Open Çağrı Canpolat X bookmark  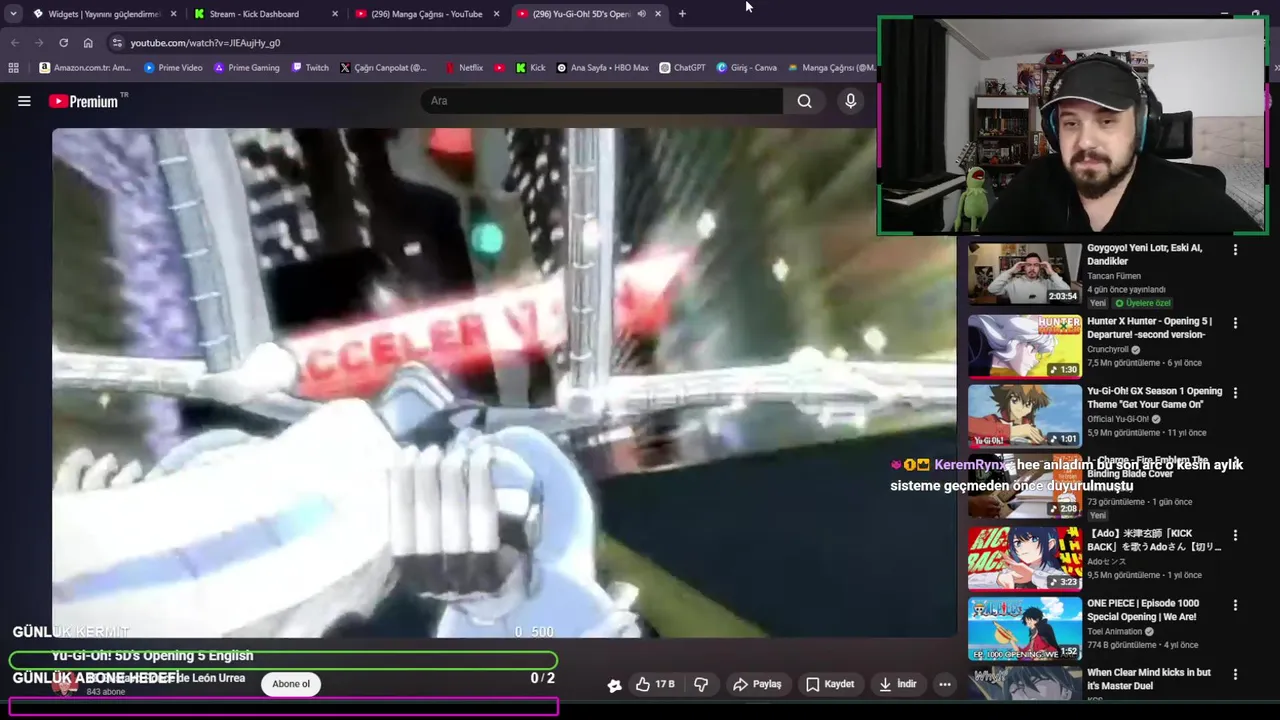[383, 68]
